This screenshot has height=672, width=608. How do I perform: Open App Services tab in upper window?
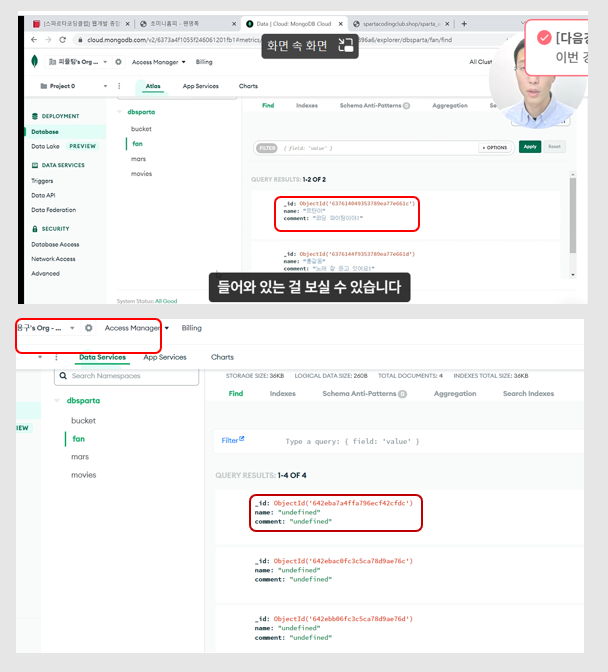click(x=201, y=86)
